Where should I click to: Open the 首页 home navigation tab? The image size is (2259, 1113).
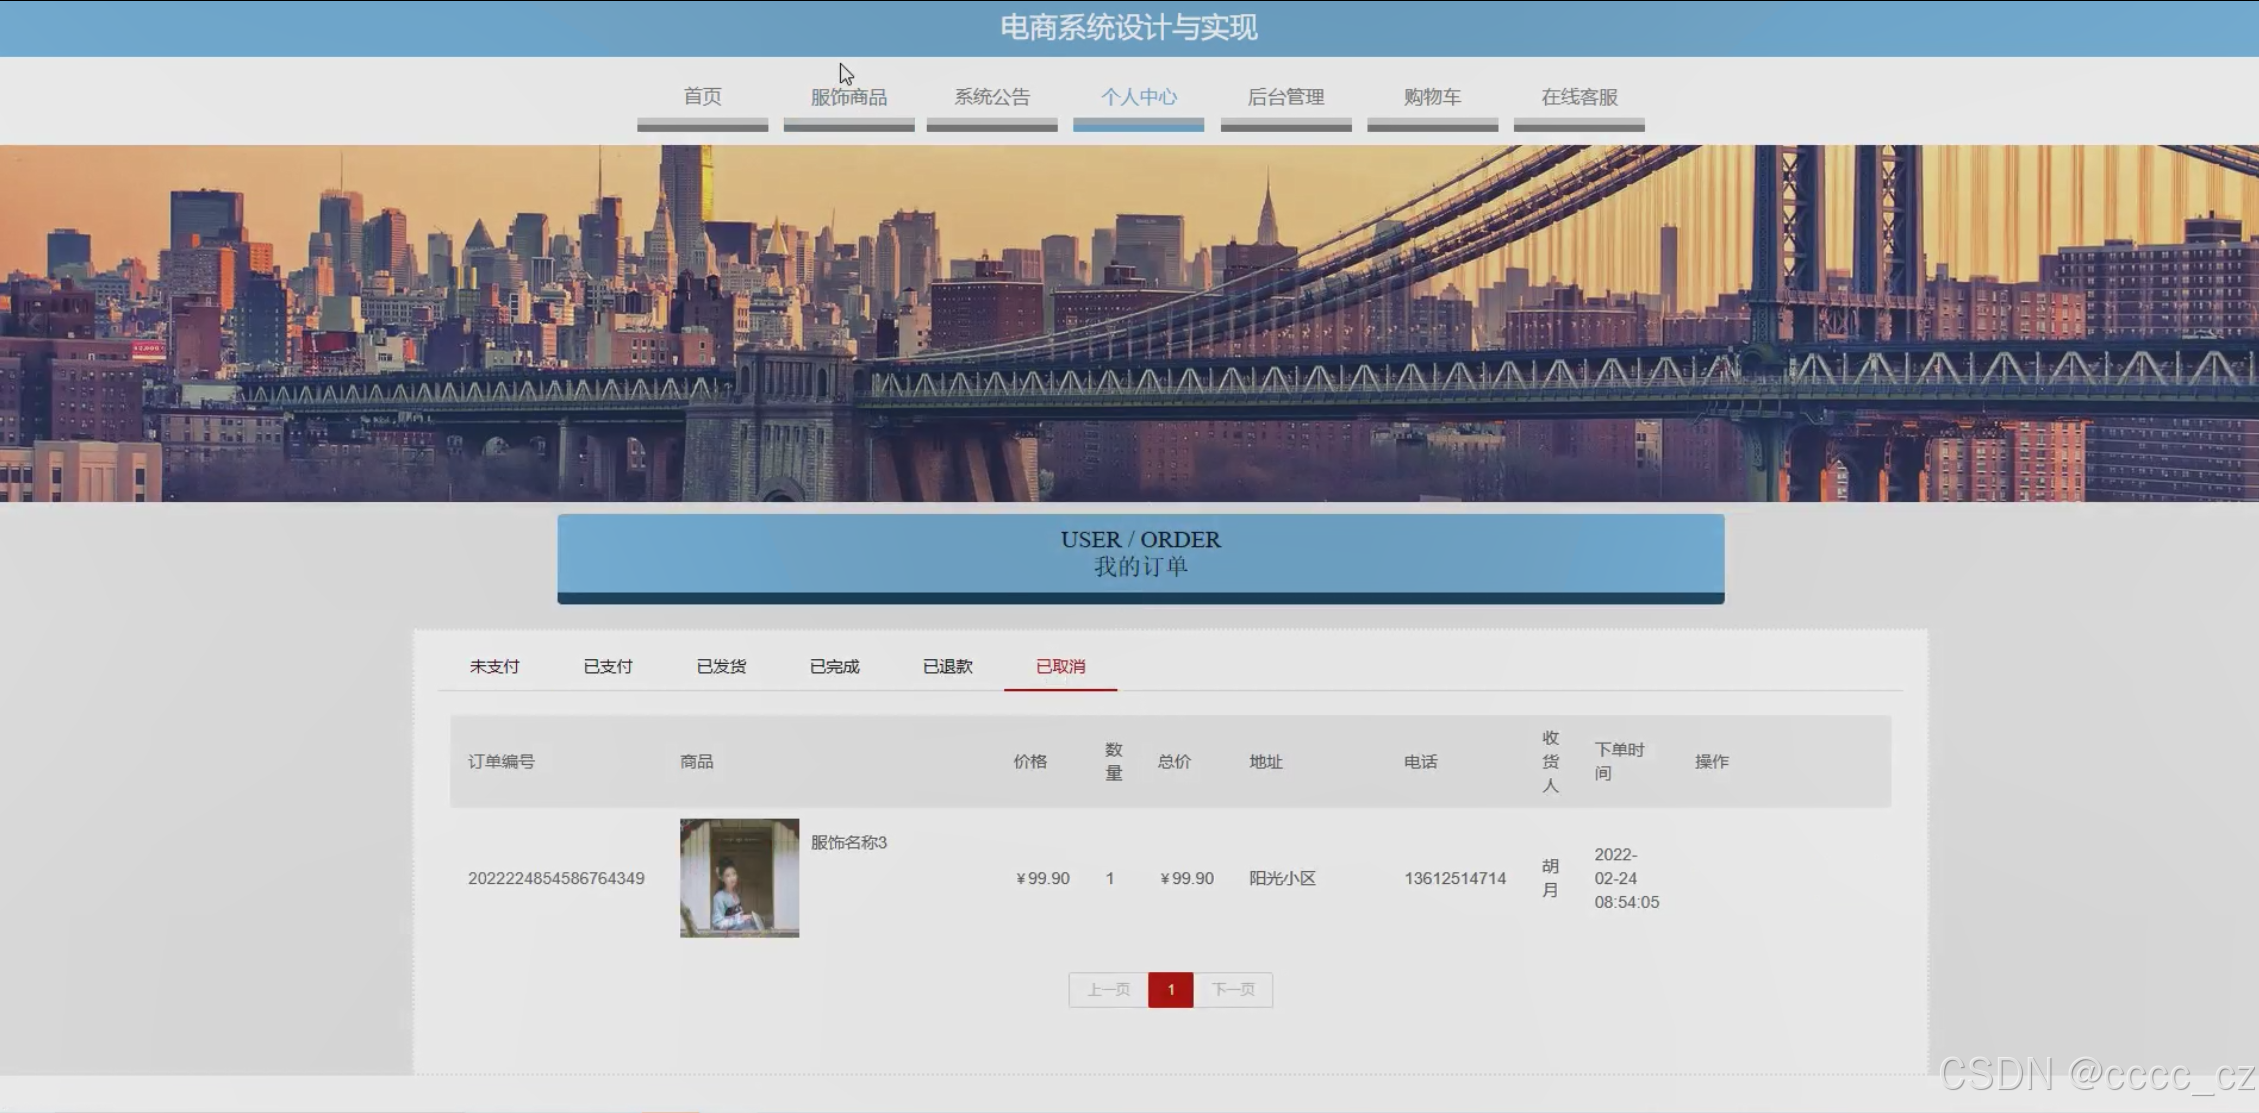[x=702, y=97]
